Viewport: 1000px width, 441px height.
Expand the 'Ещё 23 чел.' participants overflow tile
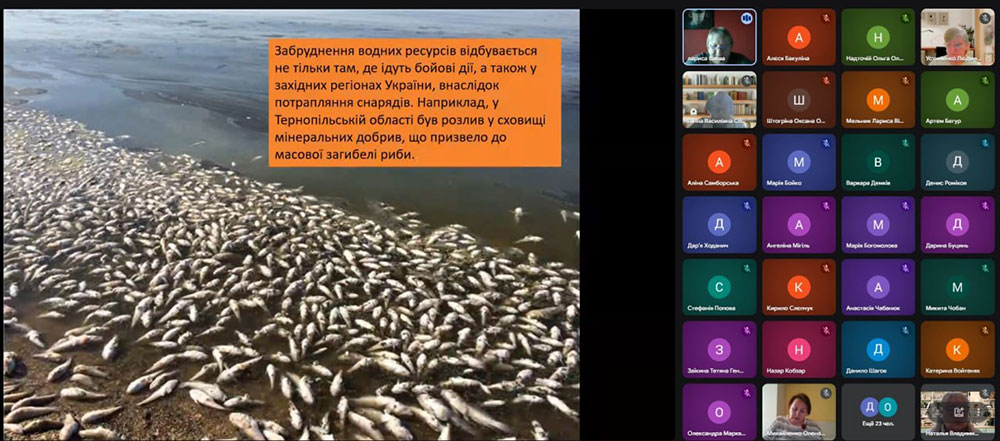pos(877,412)
